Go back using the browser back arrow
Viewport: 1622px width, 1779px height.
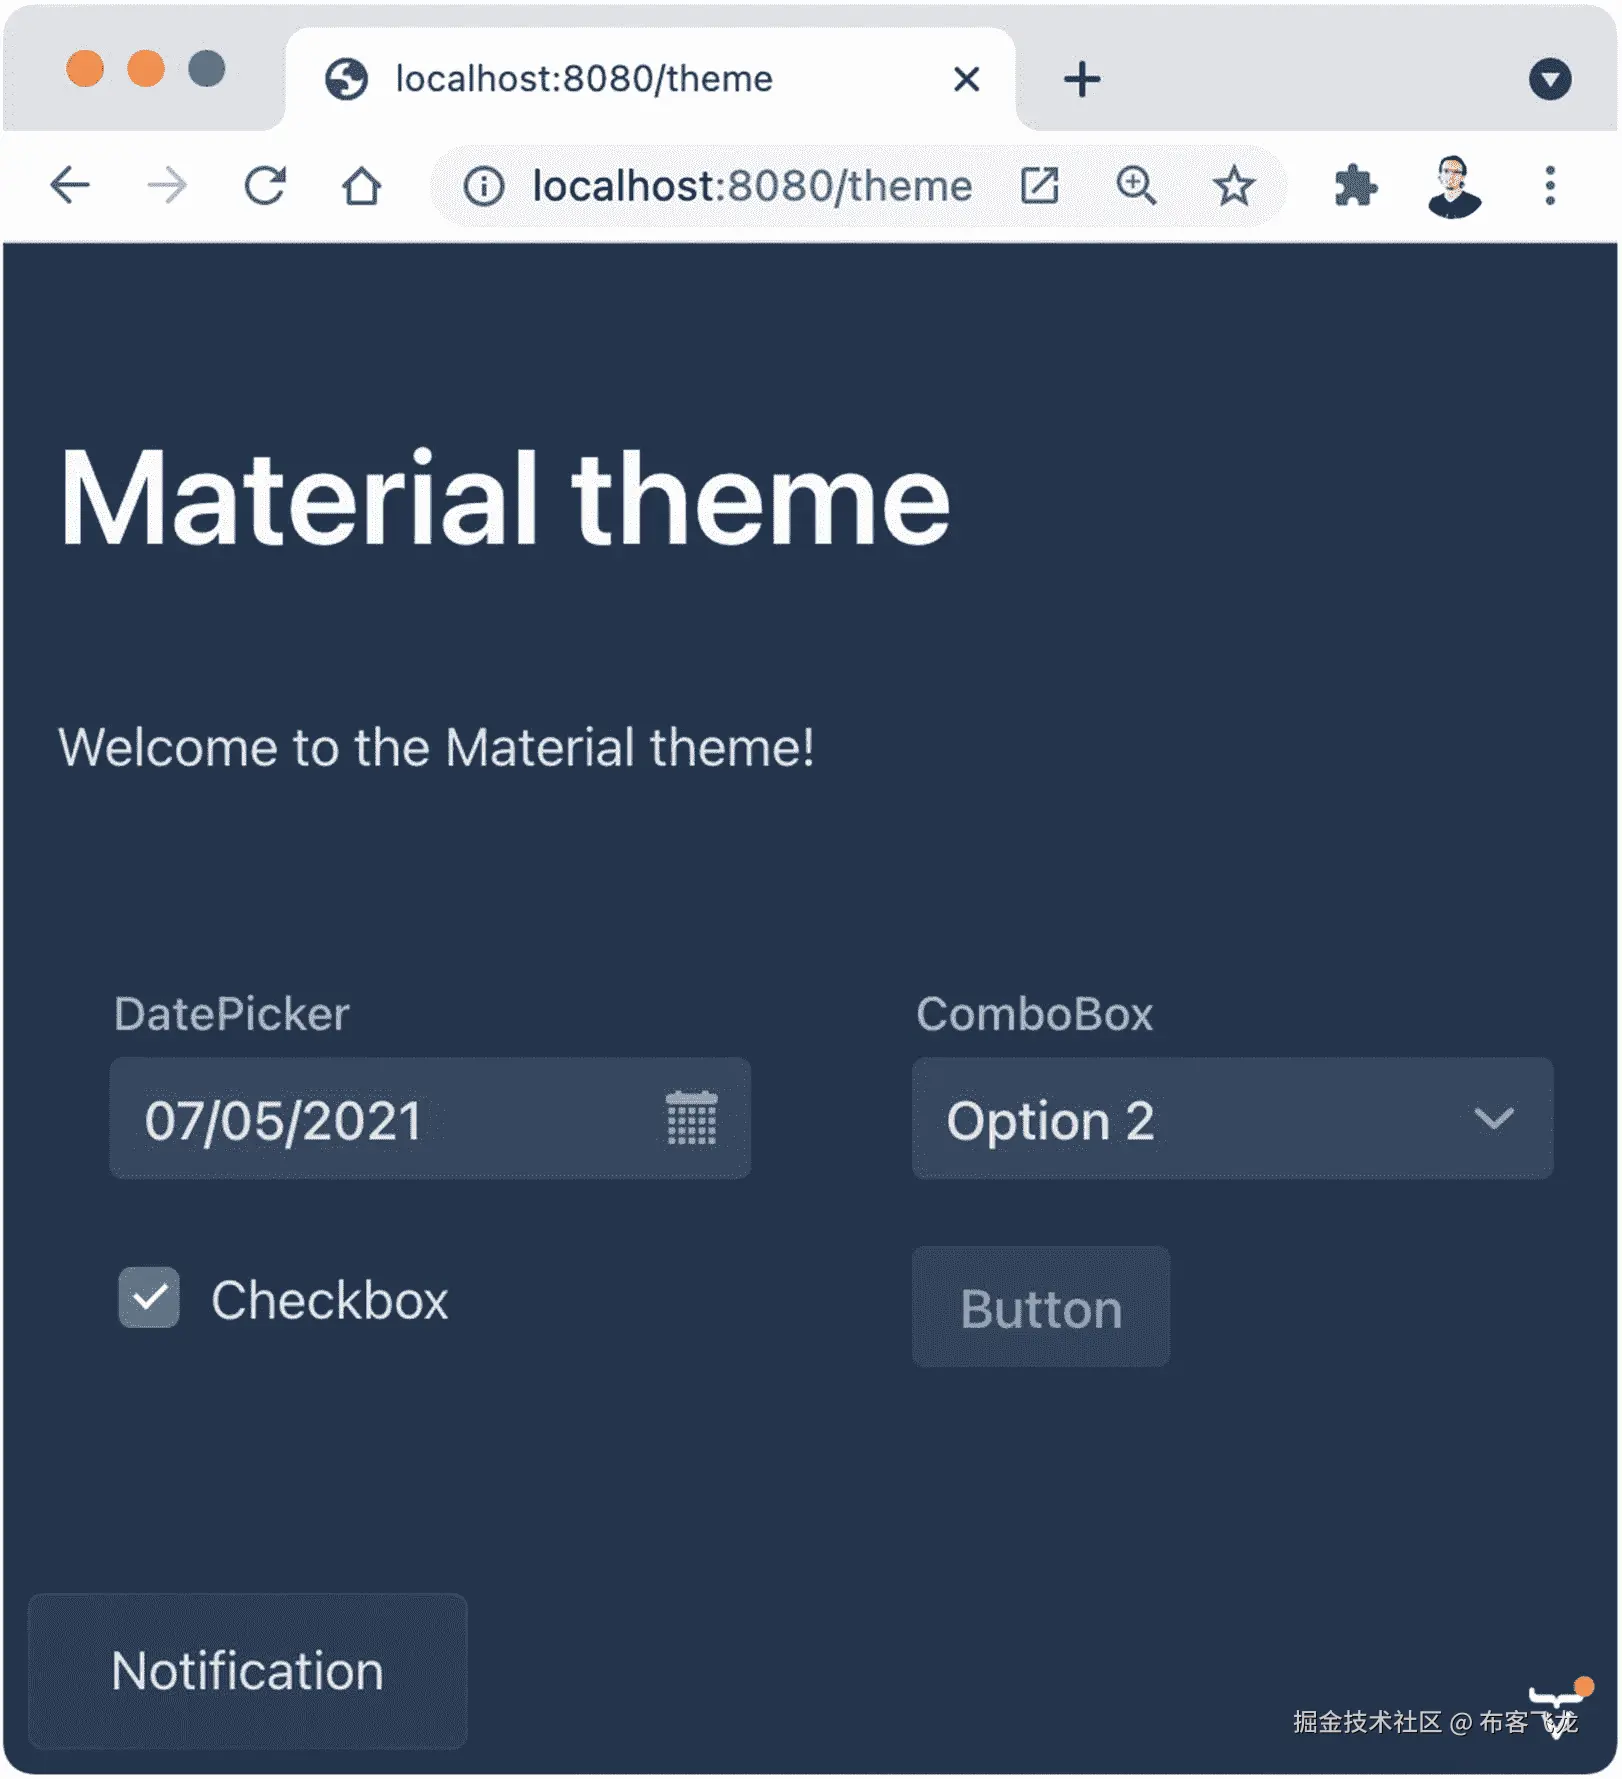click(x=70, y=185)
